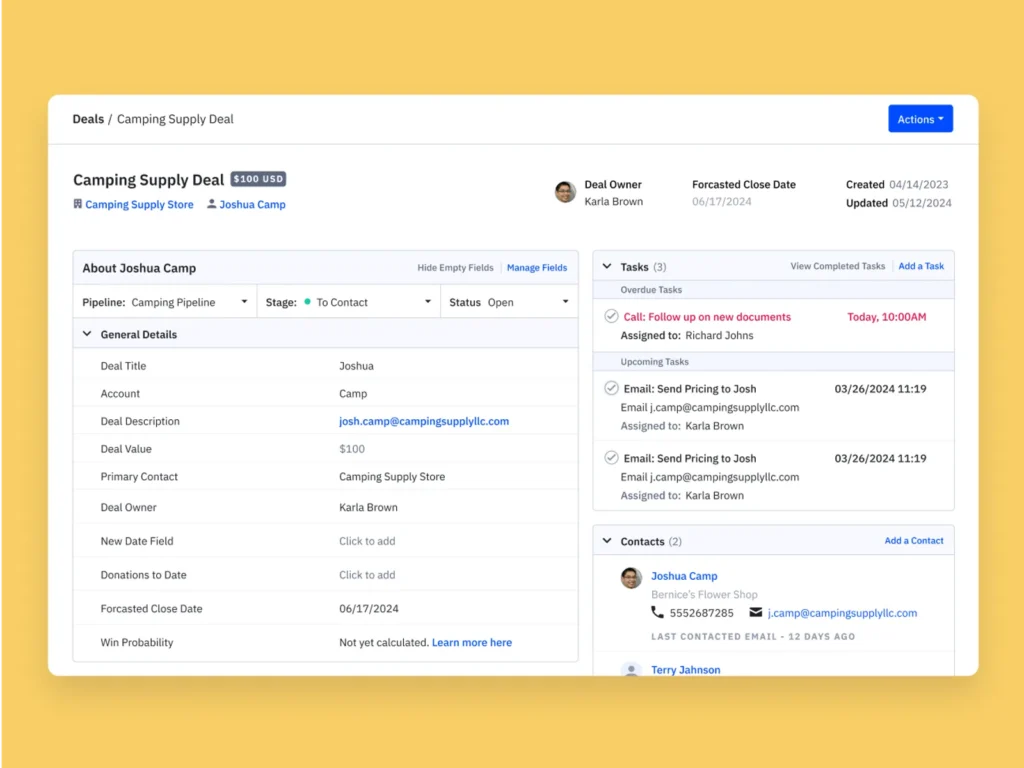Screen dimensions: 1024x768
Task: Click the building icon beside Camping Supply Store
Action: coord(78,204)
